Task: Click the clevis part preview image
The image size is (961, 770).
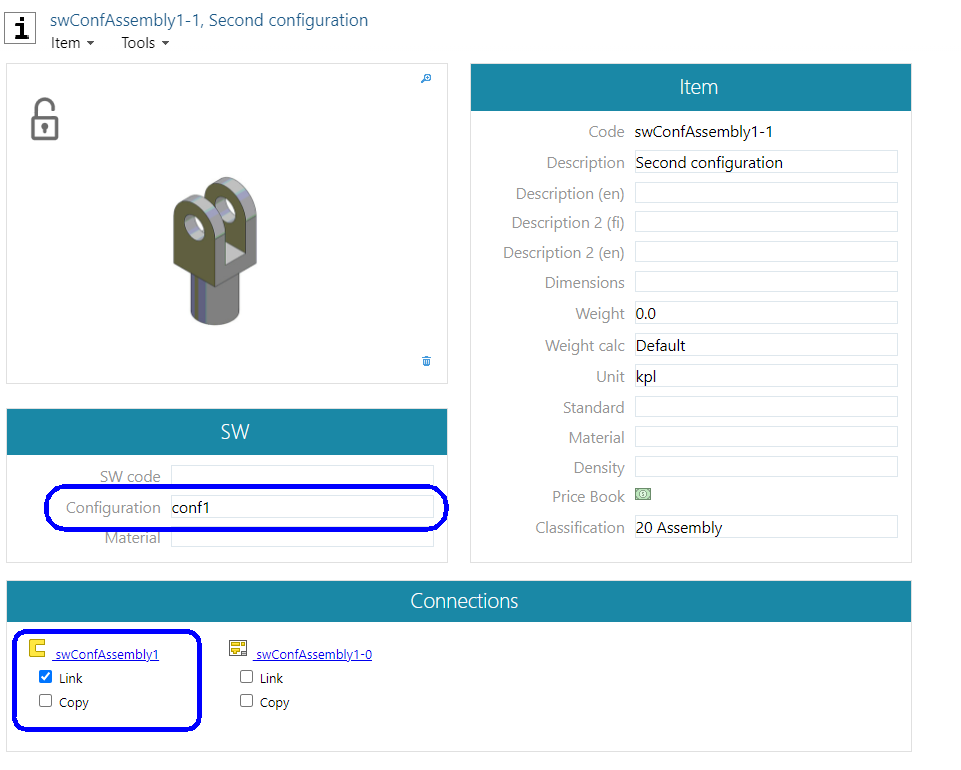Action: (217, 248)
